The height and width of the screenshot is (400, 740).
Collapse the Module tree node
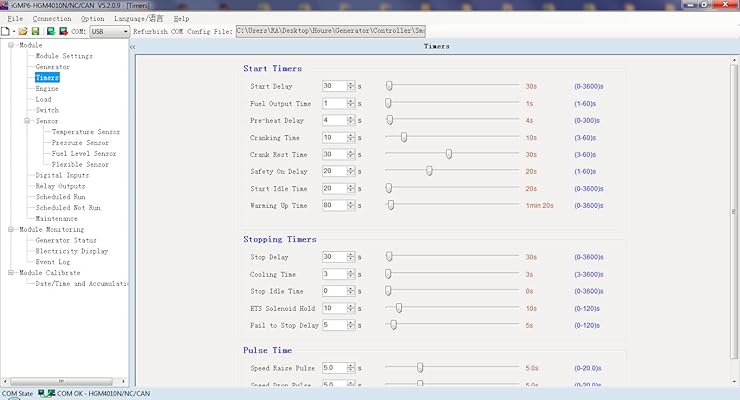[x=10, y=45]
